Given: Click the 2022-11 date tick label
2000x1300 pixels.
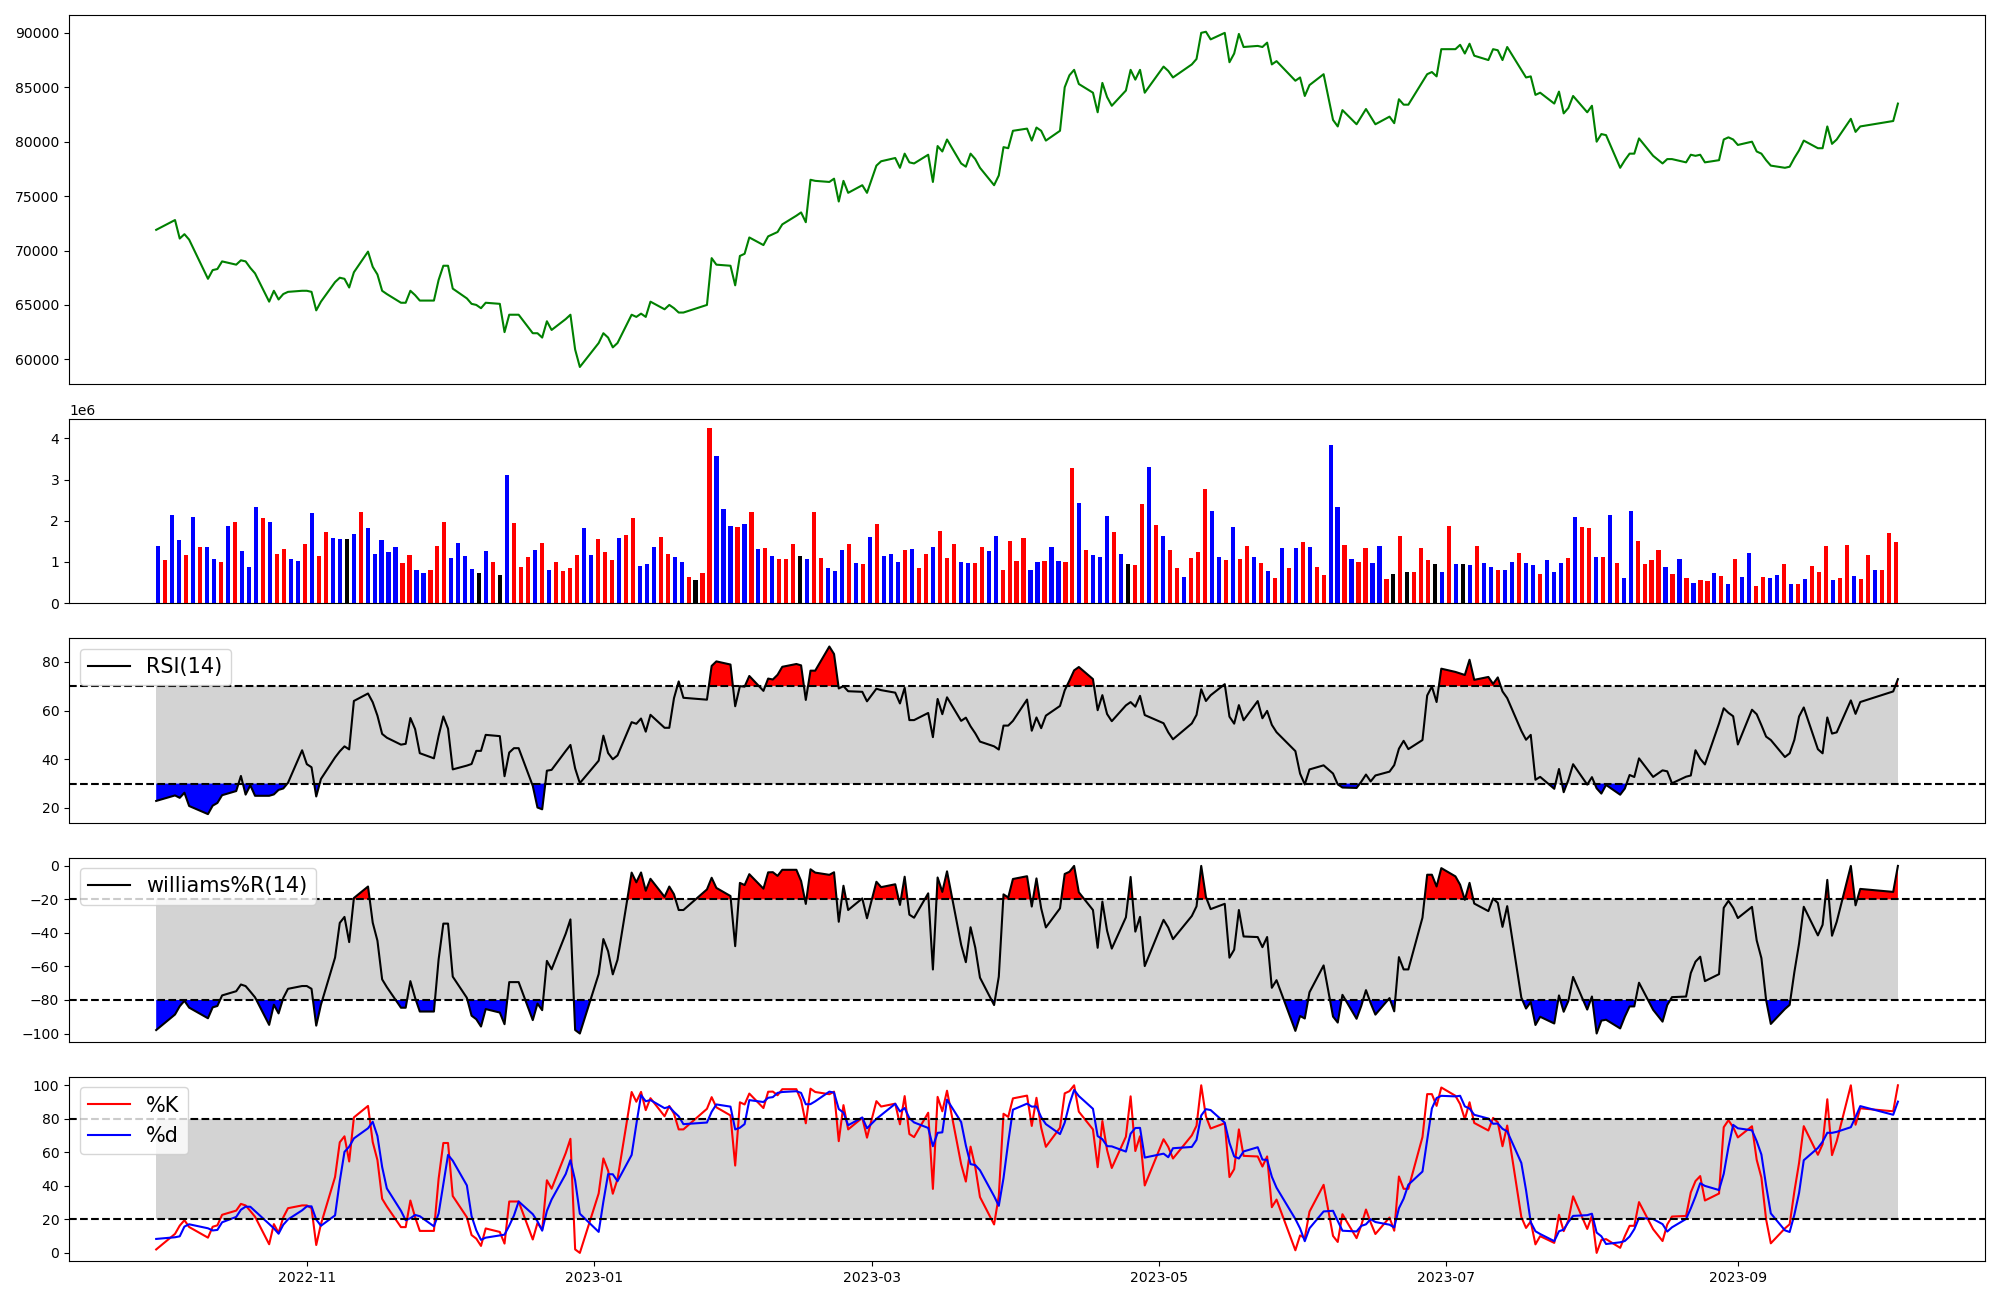Looking at the screenshot, I should (x=307, y=1277).
